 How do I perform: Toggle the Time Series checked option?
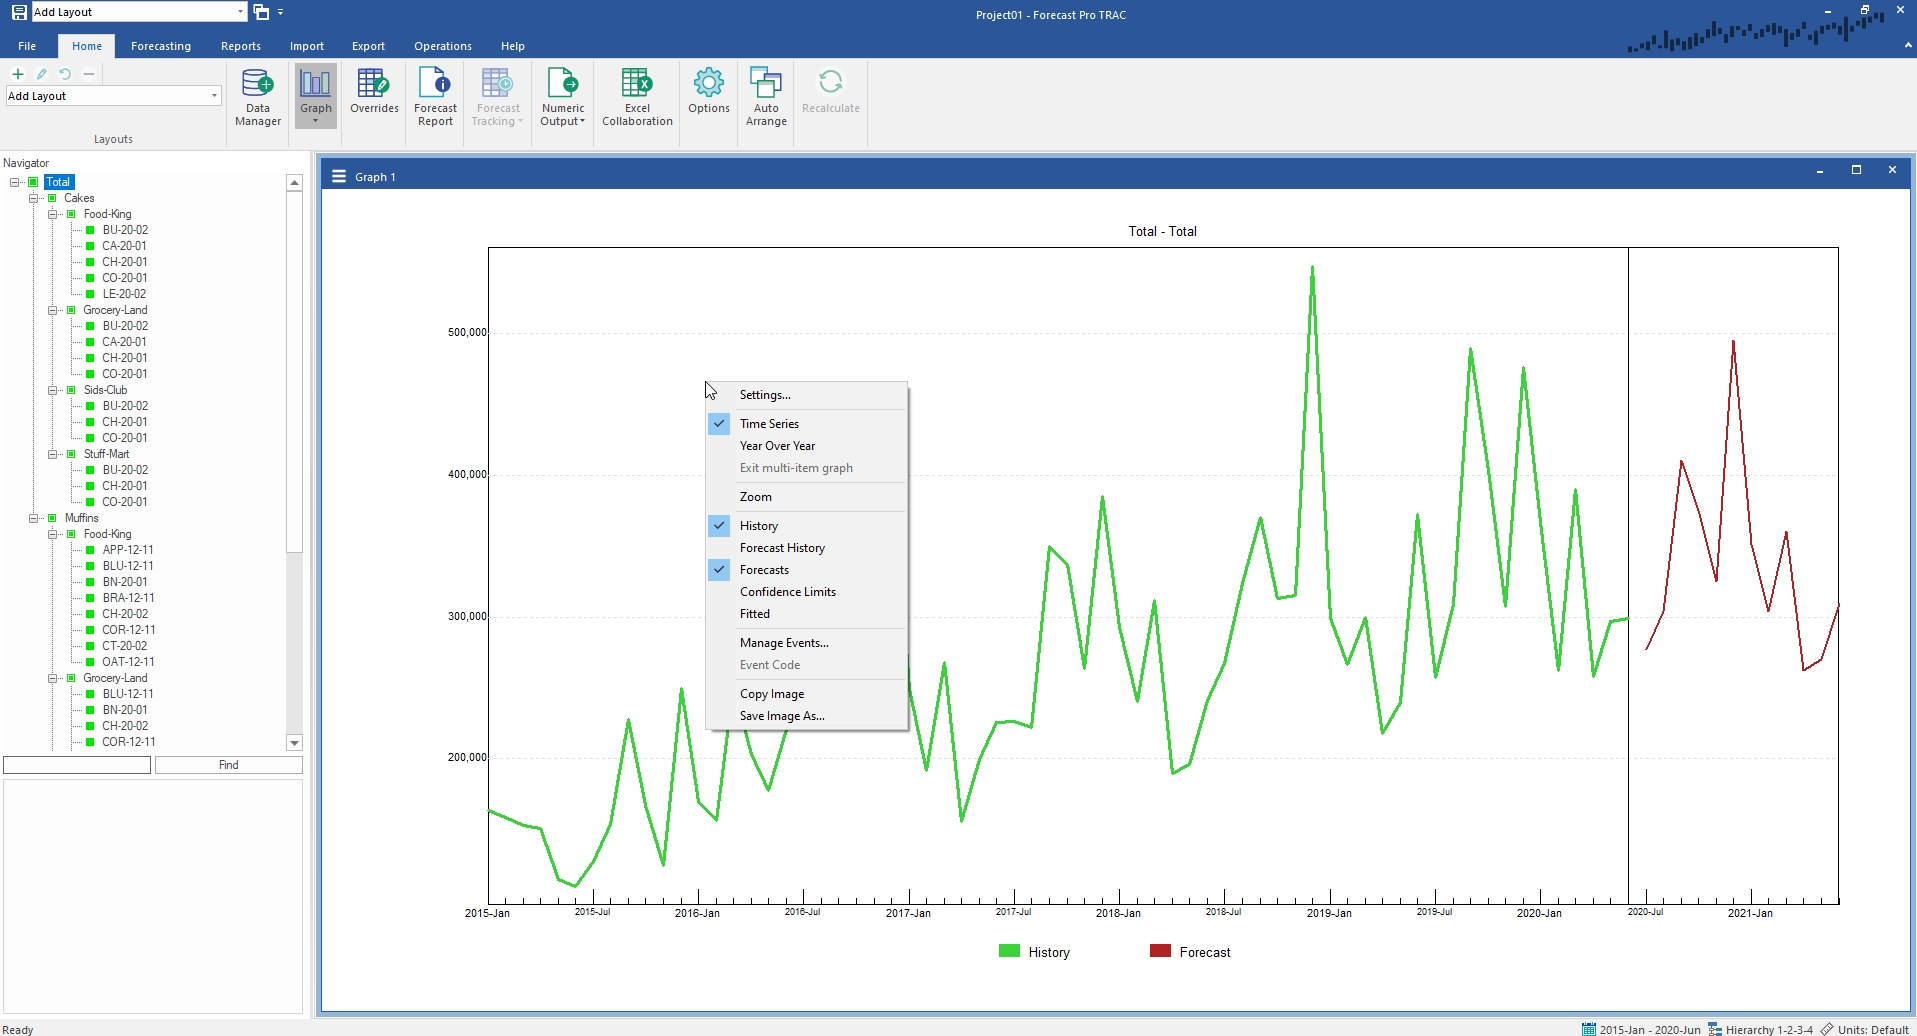[806, 424]
